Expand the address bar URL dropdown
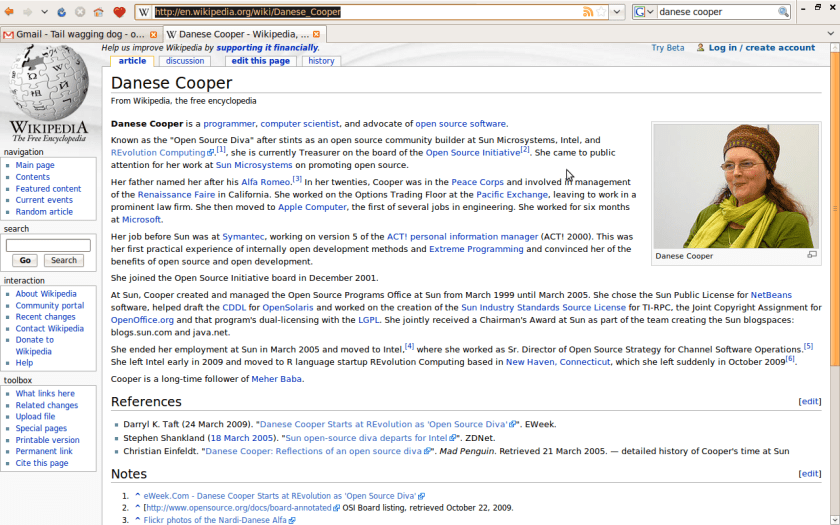The width and height of the screenshot is (840, 525). pyautogui.click(x=617, y=12)
